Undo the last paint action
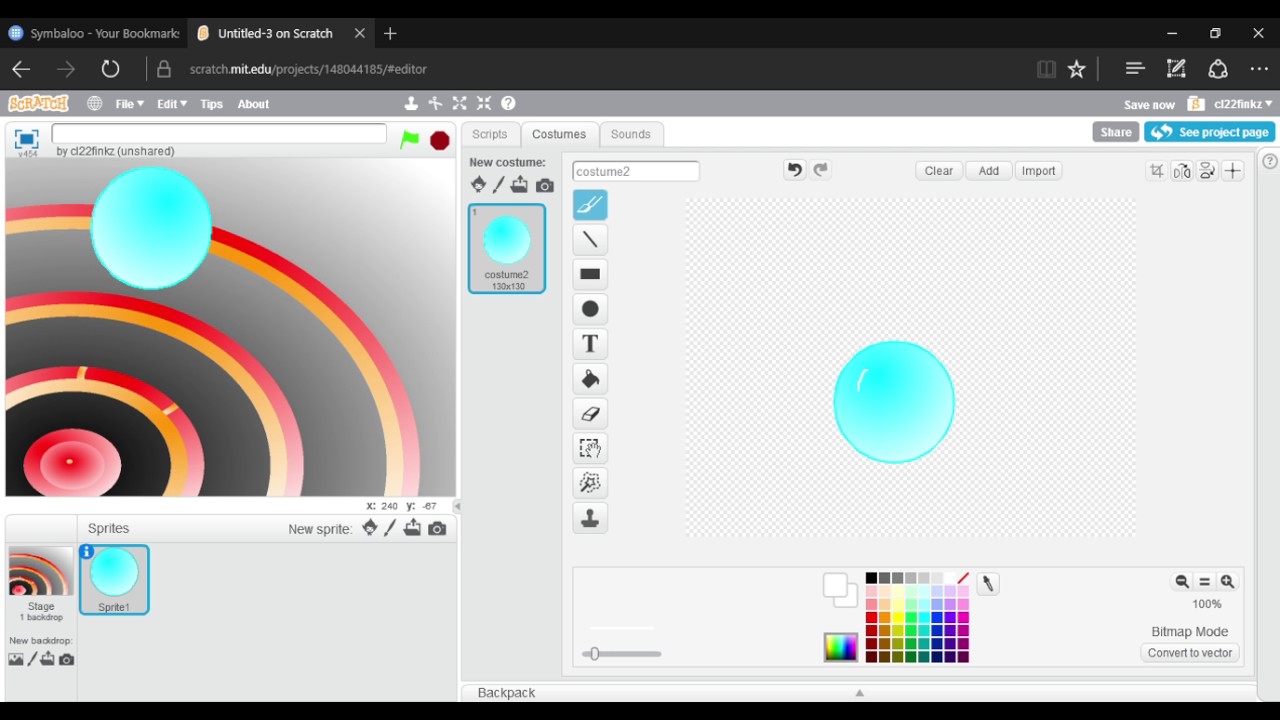The height and width of the screenshot is (720, 1280). [x=794, y=170]
